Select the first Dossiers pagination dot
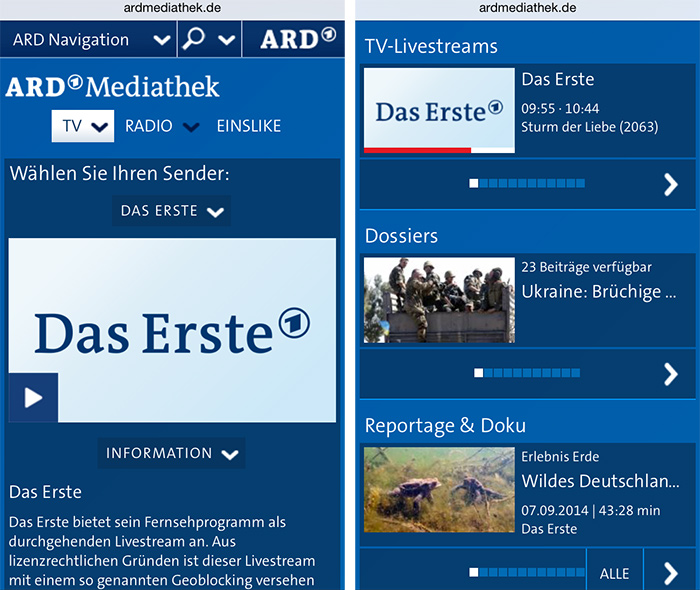700x590 pixels. (x=479, y=373)
